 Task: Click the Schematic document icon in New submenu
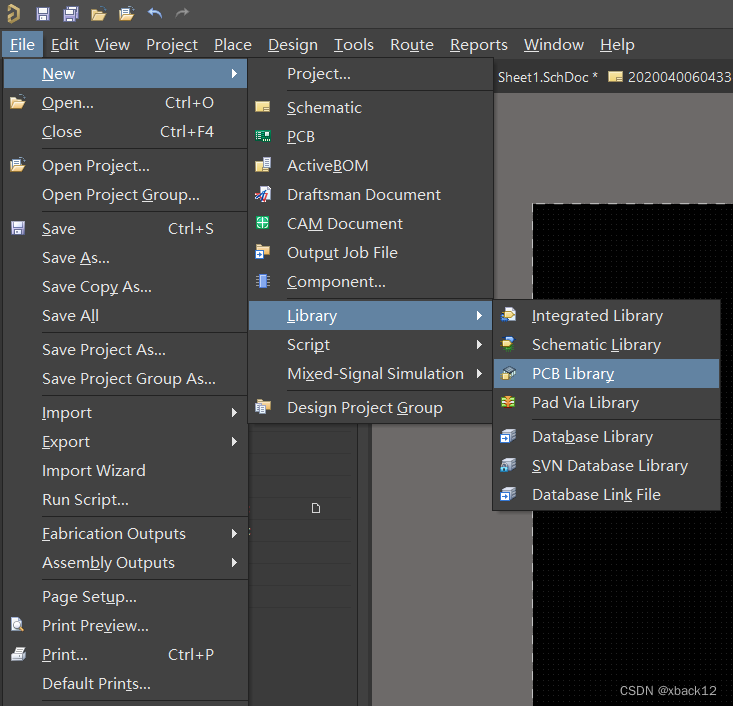point(263,107)
